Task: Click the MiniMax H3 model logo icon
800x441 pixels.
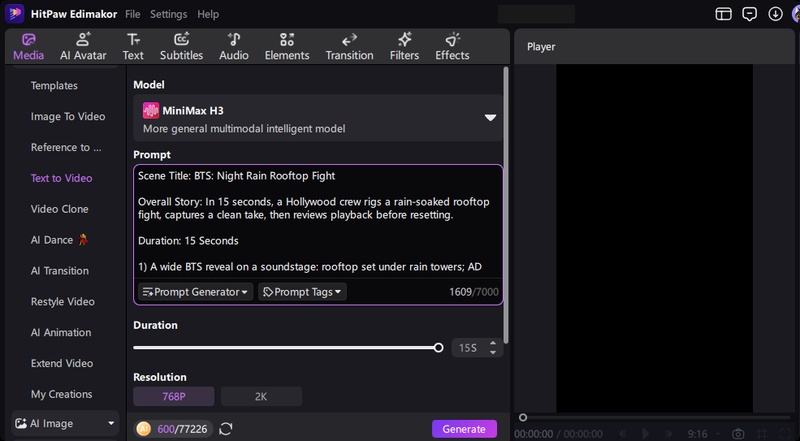Action: pyautogui.click(x=151, y=110)
